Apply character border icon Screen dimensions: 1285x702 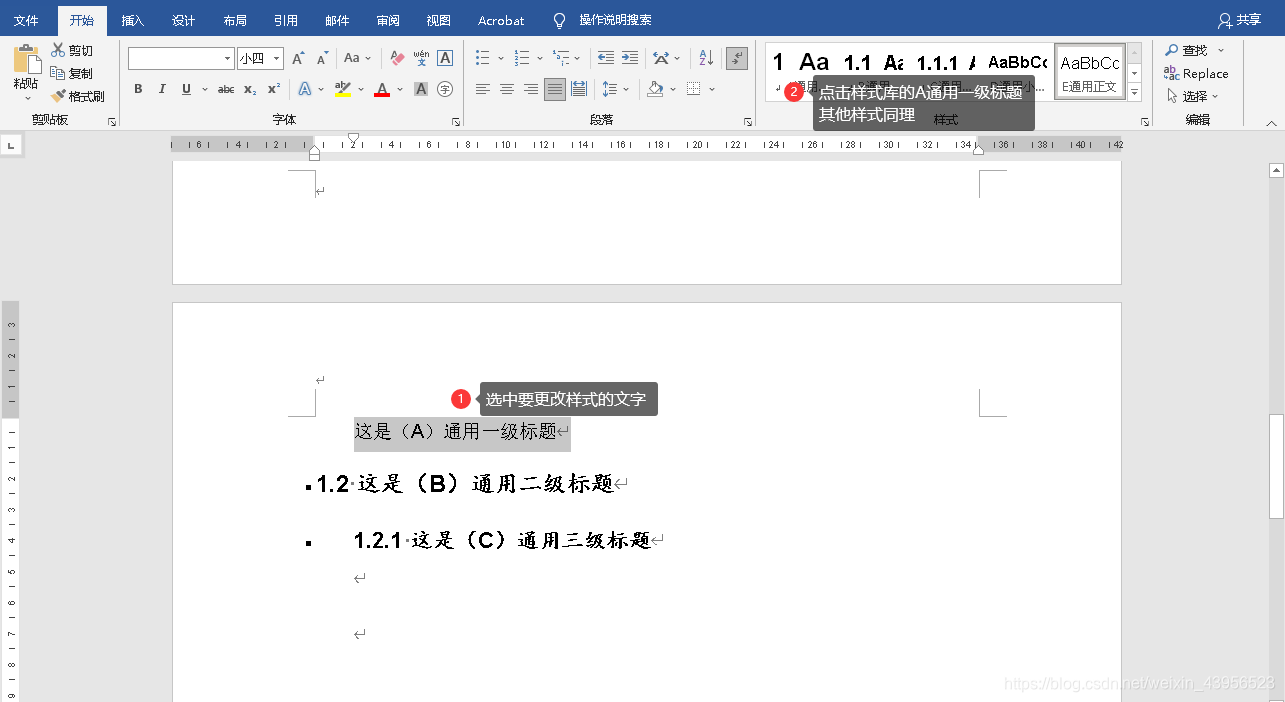445,58
